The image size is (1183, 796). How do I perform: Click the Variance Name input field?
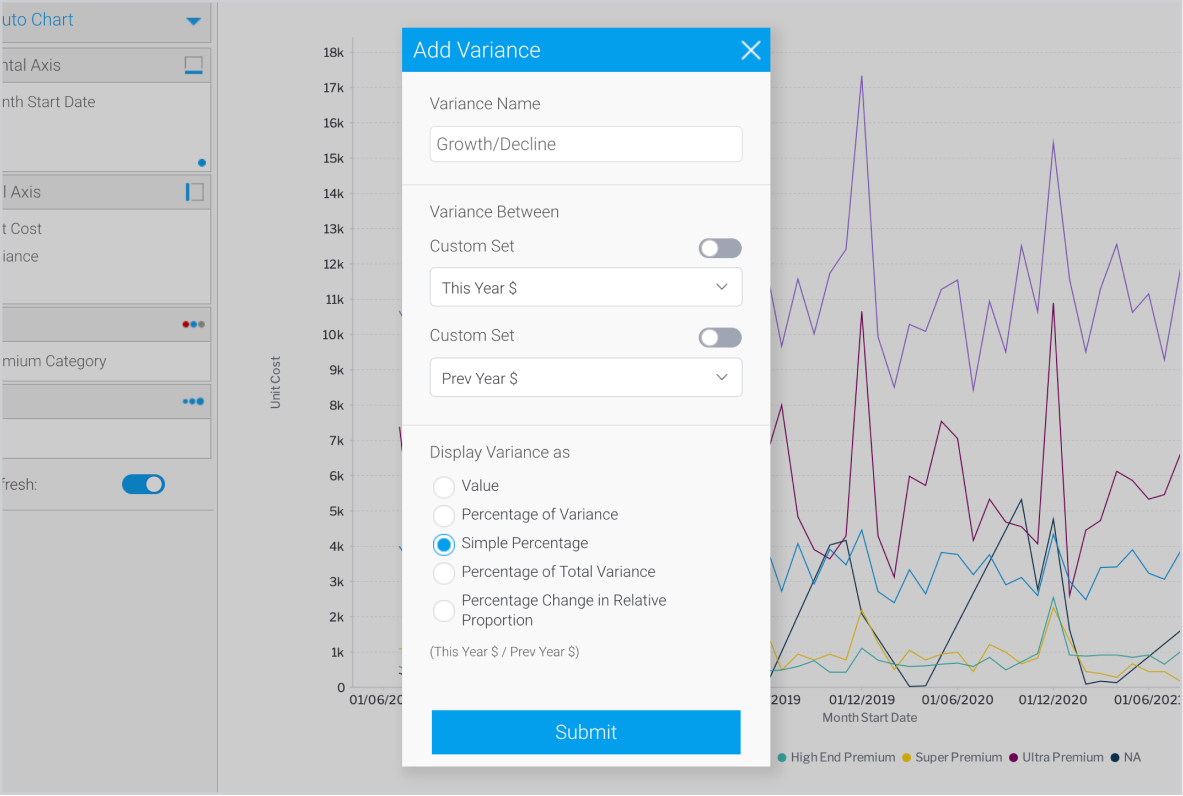(x=586, y=144)
